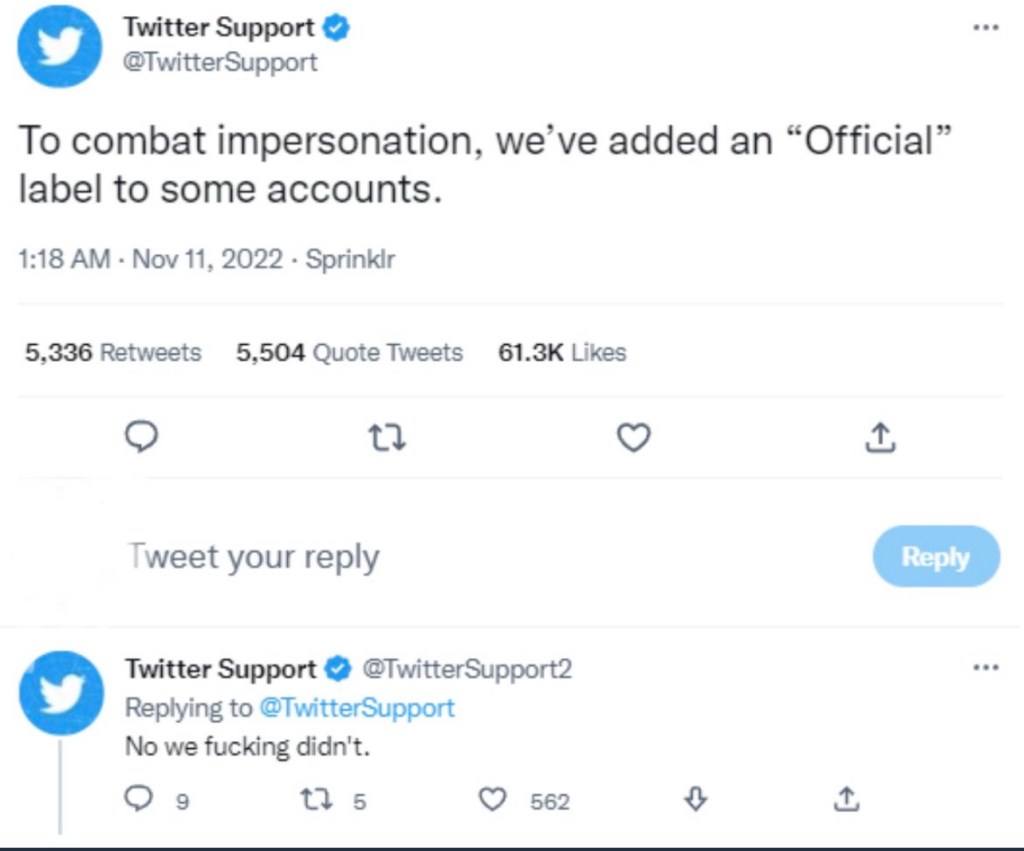Image resolution: width=1024 pixels, height=851 pixels.
Task: Open the more options menu on reply tweet
Action: [x=986, y=667]
